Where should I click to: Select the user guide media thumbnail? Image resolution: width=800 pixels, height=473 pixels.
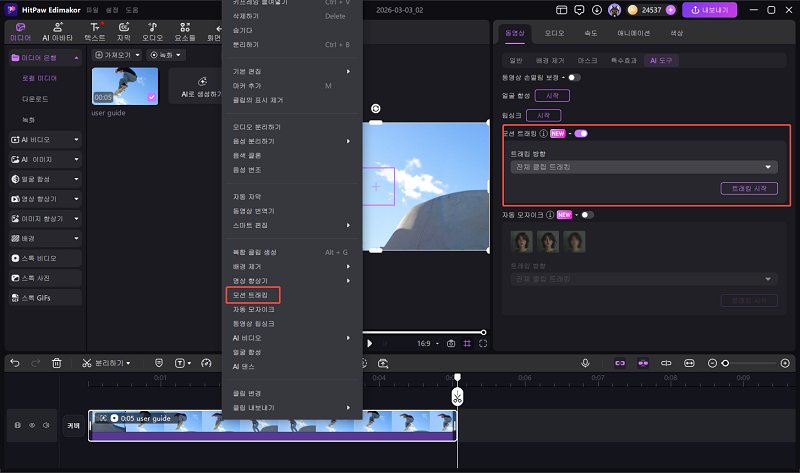[124, 86]
